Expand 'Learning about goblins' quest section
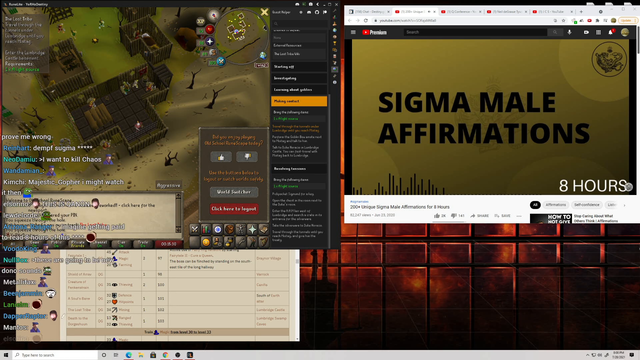Image resolution: width=640 pixels, height=360 pixels. [x=299, y=89]
